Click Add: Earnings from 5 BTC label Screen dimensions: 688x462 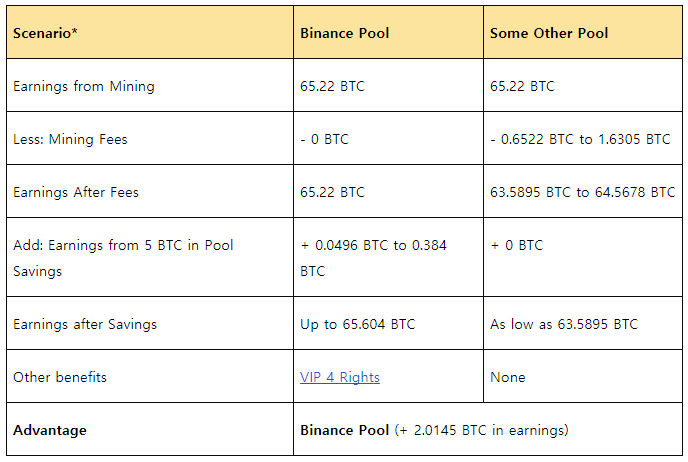point(123,258)
